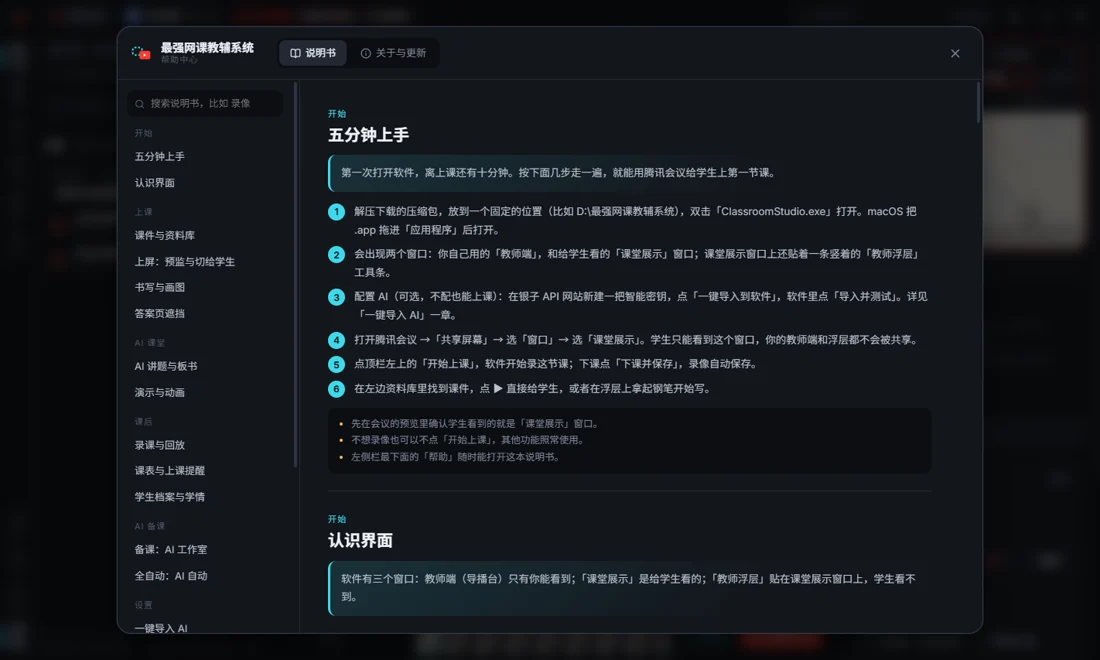This screenshot has height=660, width=1100.
Task: Click the tip 先在会议的预览里确认
Action: pos(474,424)
